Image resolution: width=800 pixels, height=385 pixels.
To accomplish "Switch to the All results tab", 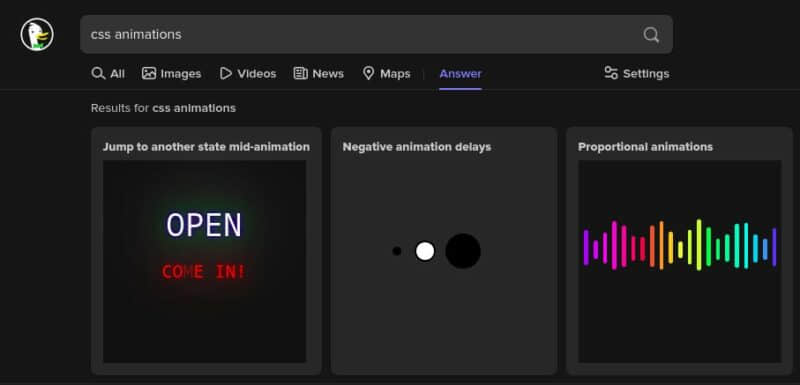I will coord(108,73).
